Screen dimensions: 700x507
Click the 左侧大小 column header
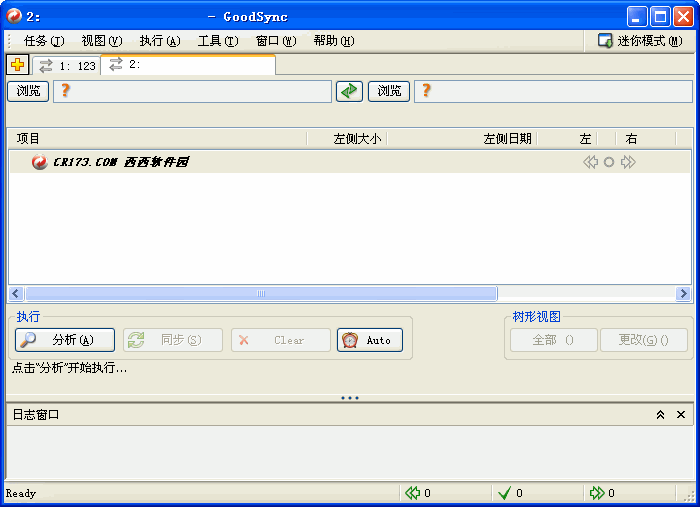click(356, 139)
